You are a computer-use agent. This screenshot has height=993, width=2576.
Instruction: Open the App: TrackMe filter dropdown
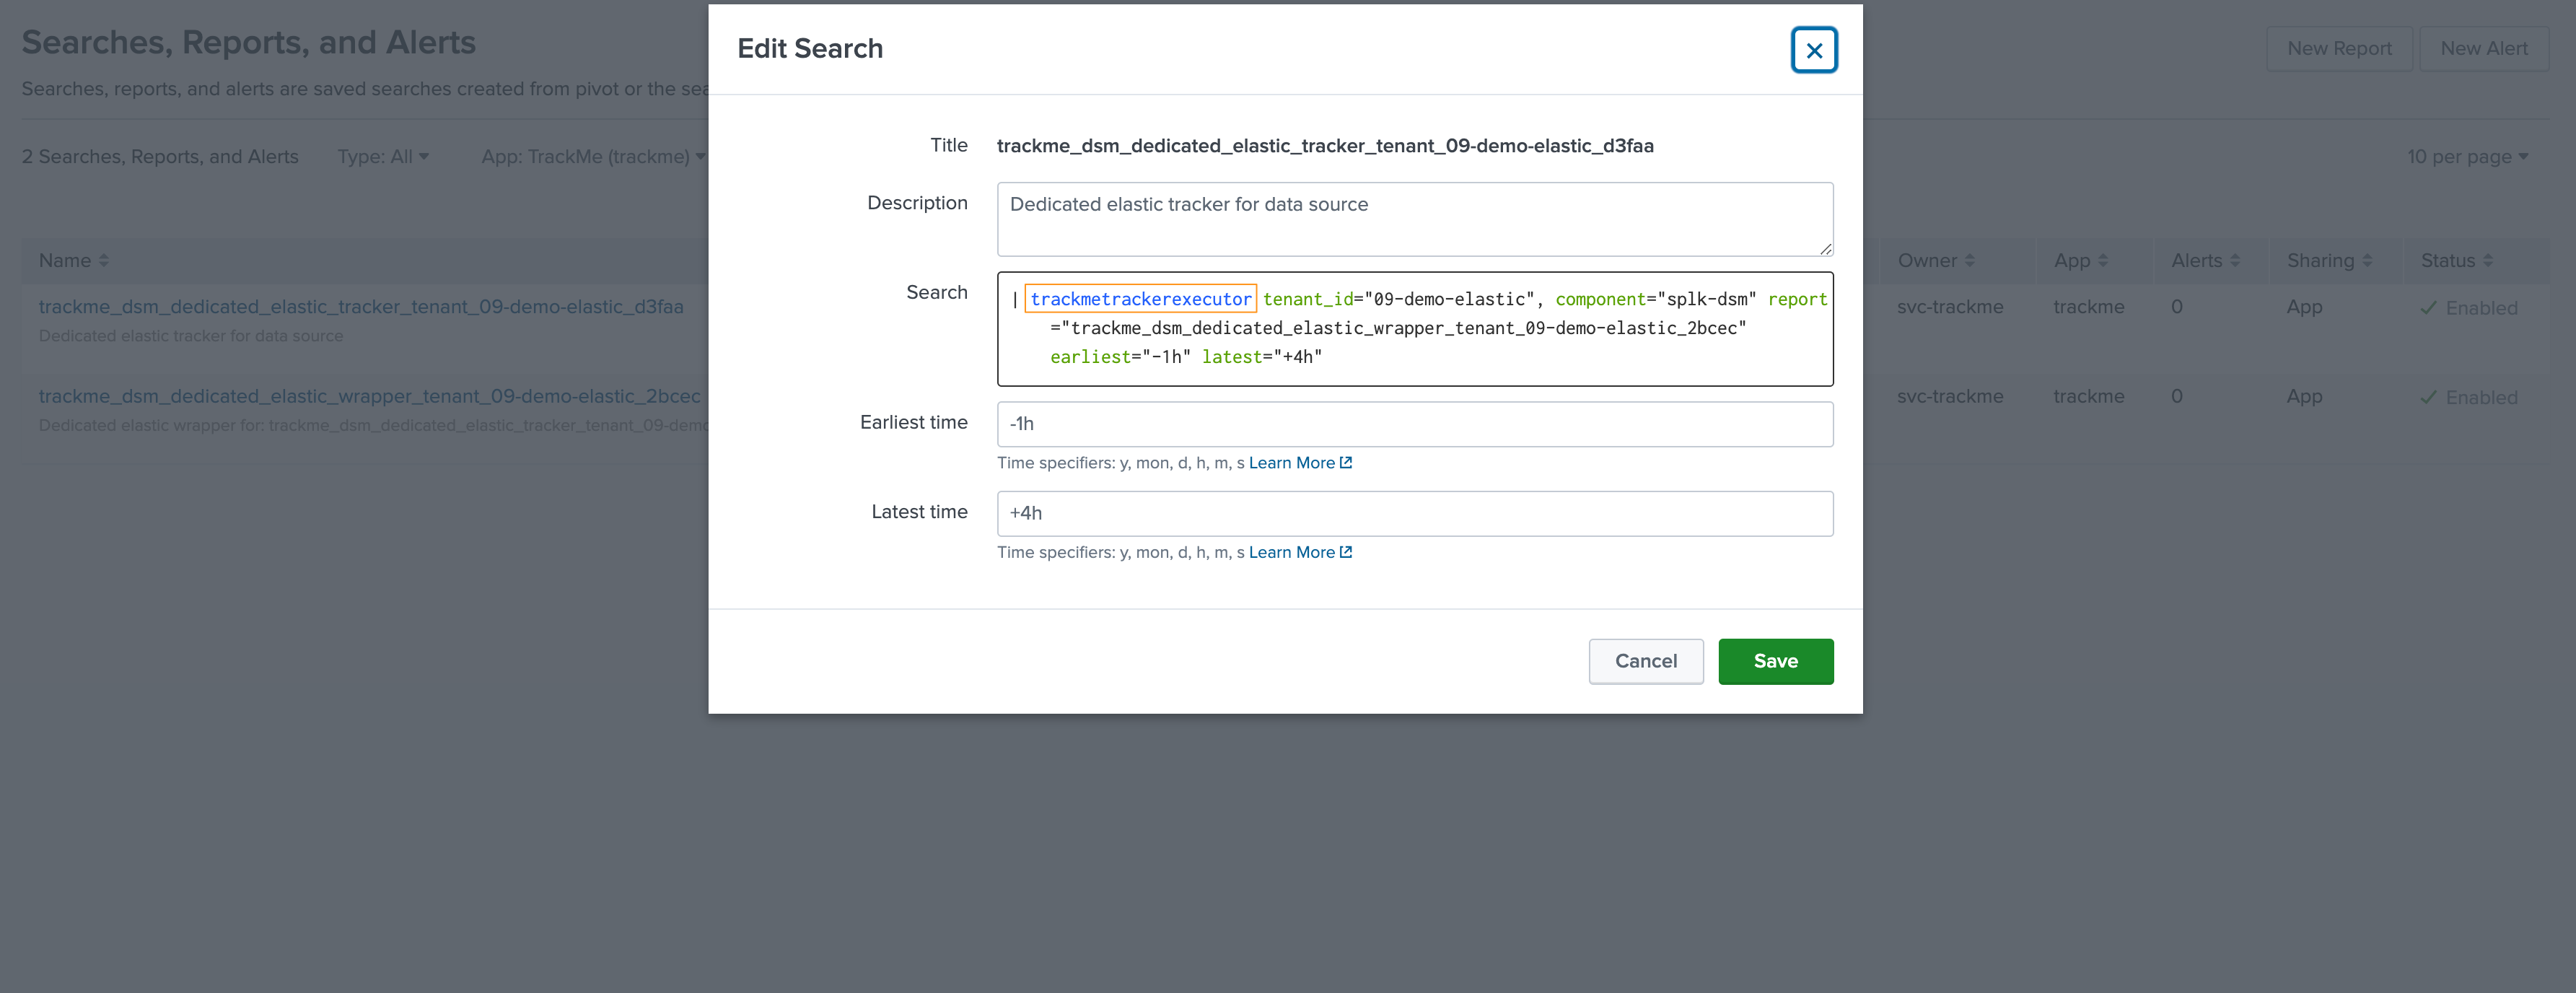[x=593, y=157]
